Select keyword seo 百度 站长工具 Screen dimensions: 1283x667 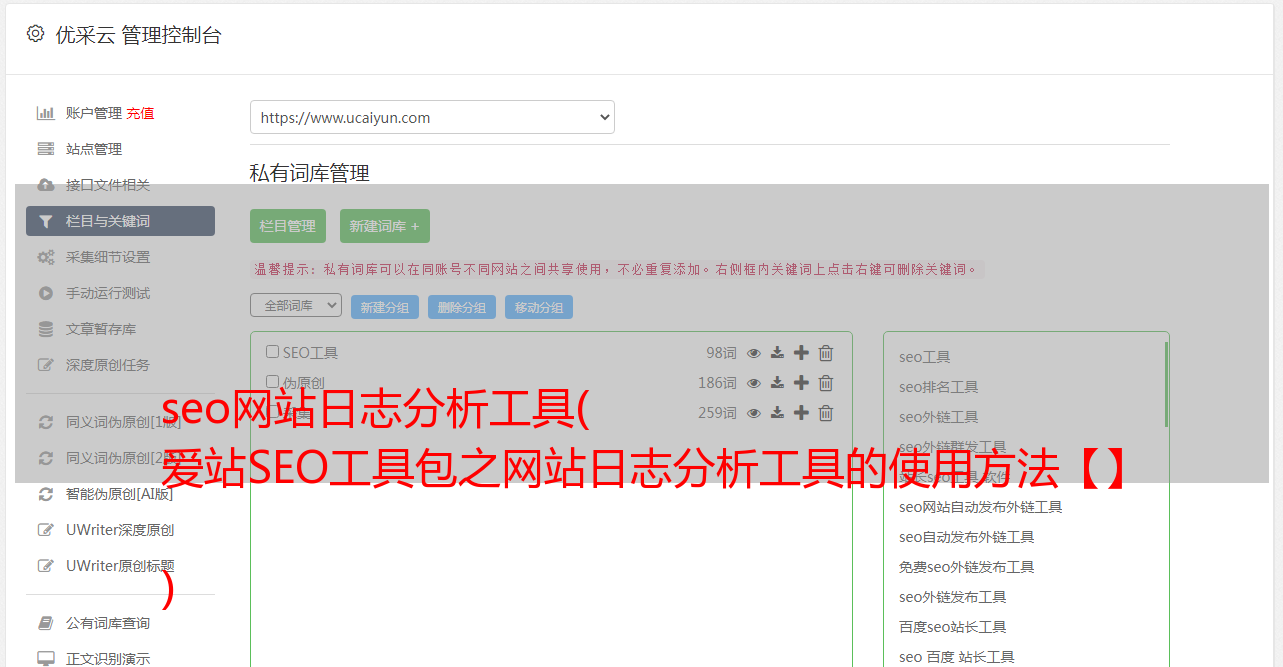[956, 657]
